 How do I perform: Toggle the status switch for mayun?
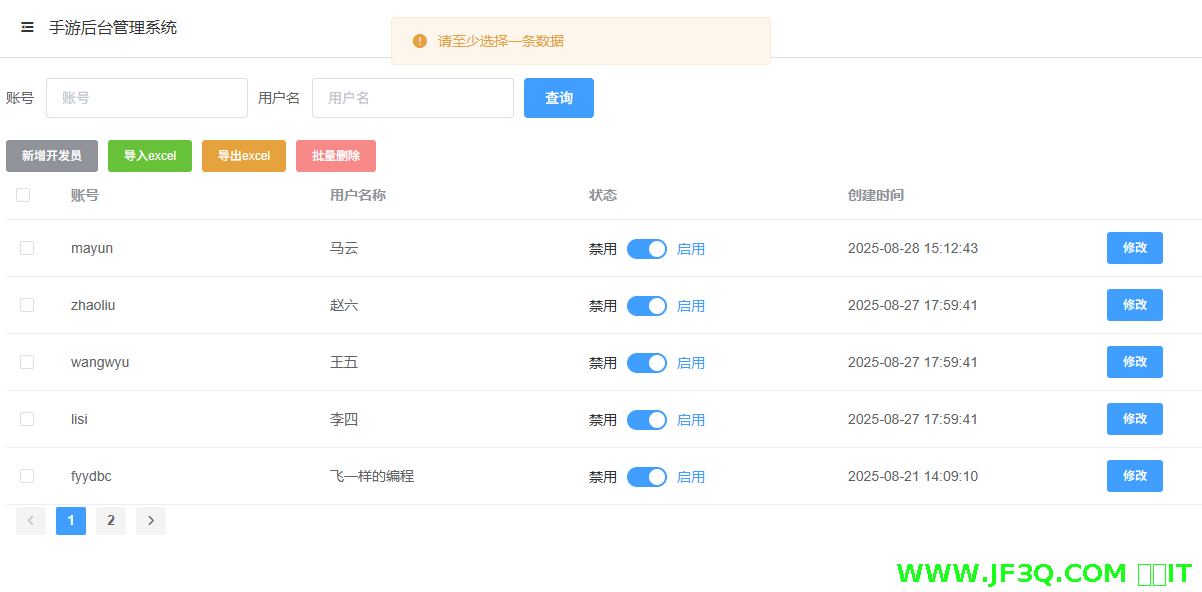pyautogui.click(x=646, y=248)
